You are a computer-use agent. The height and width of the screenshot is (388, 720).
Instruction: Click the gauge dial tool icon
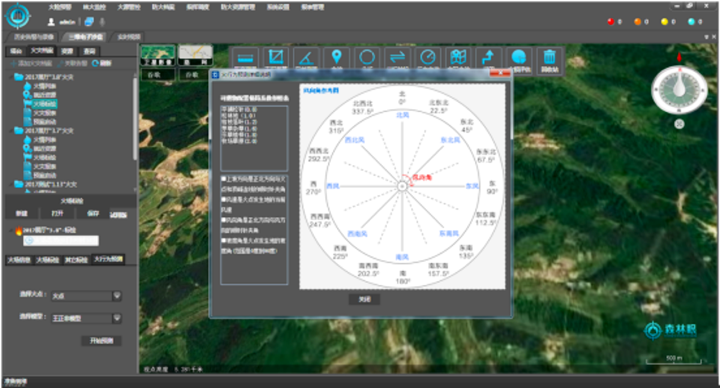(x=428, y=58)
